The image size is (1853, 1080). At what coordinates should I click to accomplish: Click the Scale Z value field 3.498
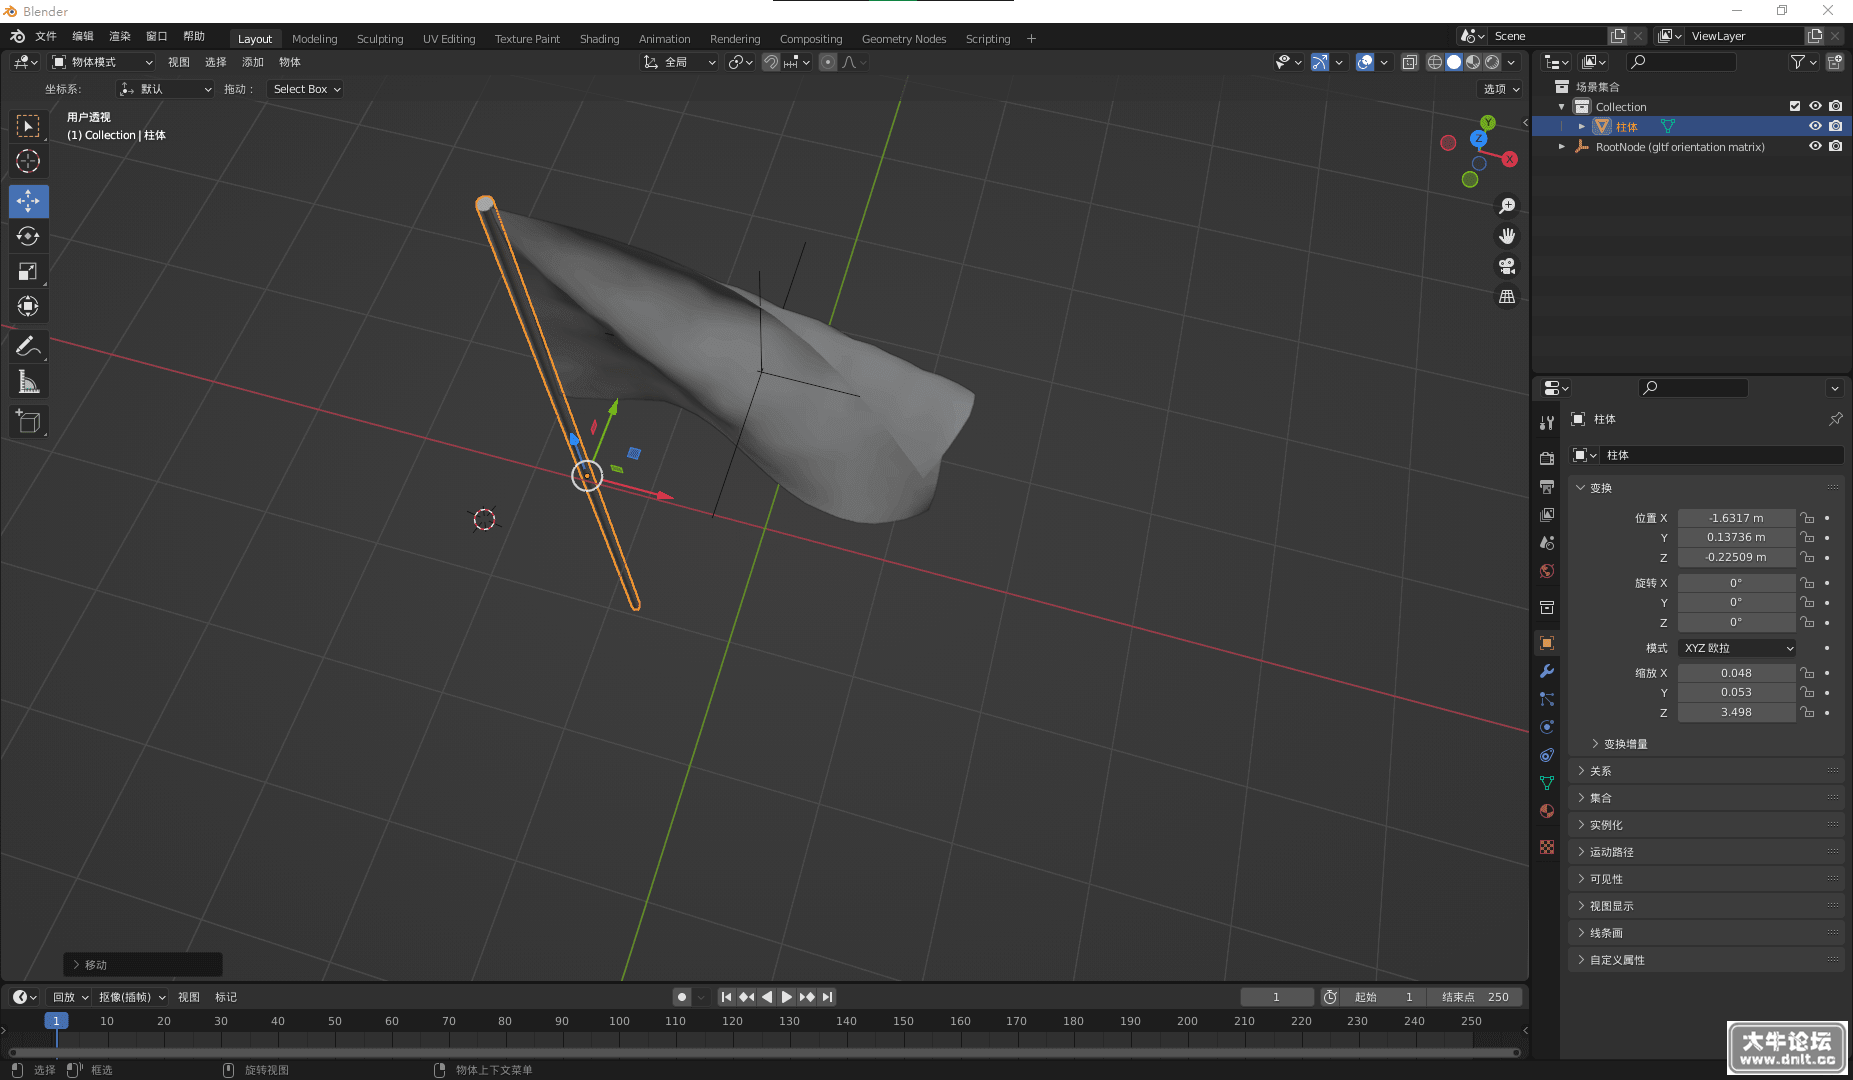point(1736,712)
